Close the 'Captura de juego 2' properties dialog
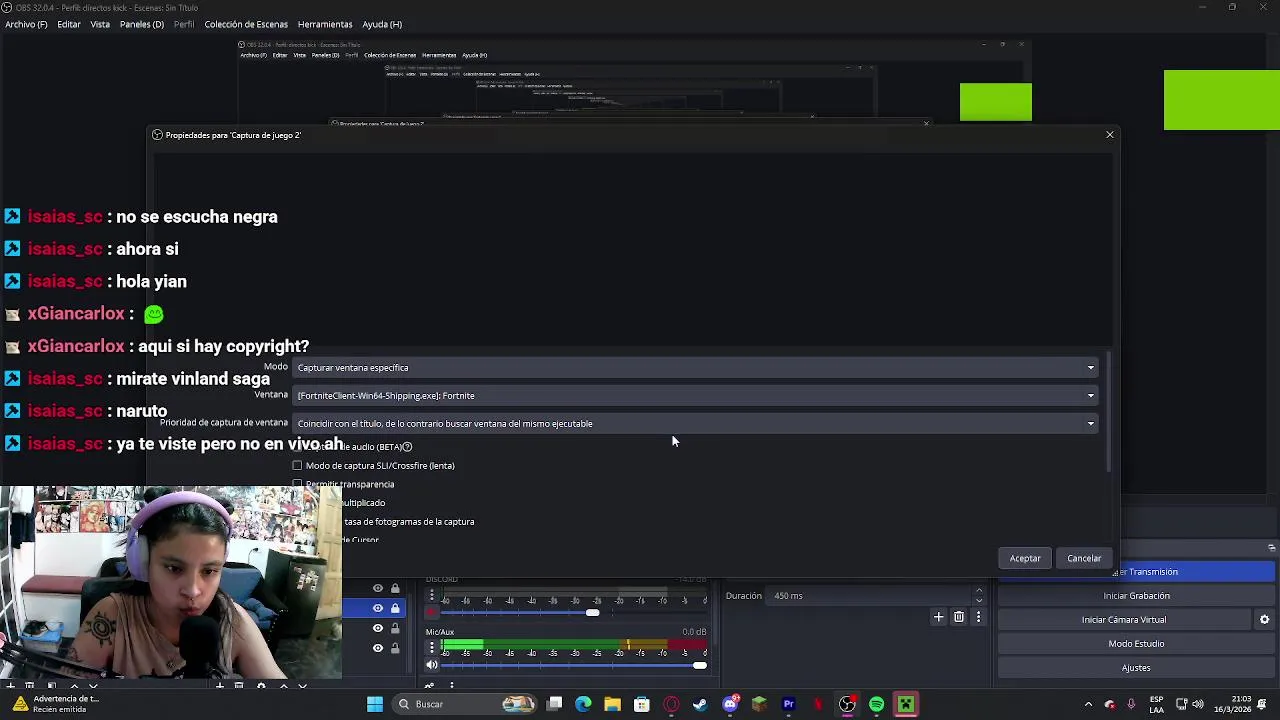This screenshot has height=720, width=1280. pos(1109,135)
